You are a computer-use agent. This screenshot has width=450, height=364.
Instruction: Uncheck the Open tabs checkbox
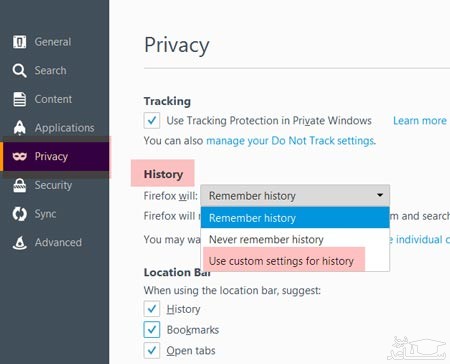pyautogui.click(x=152, y=350)
